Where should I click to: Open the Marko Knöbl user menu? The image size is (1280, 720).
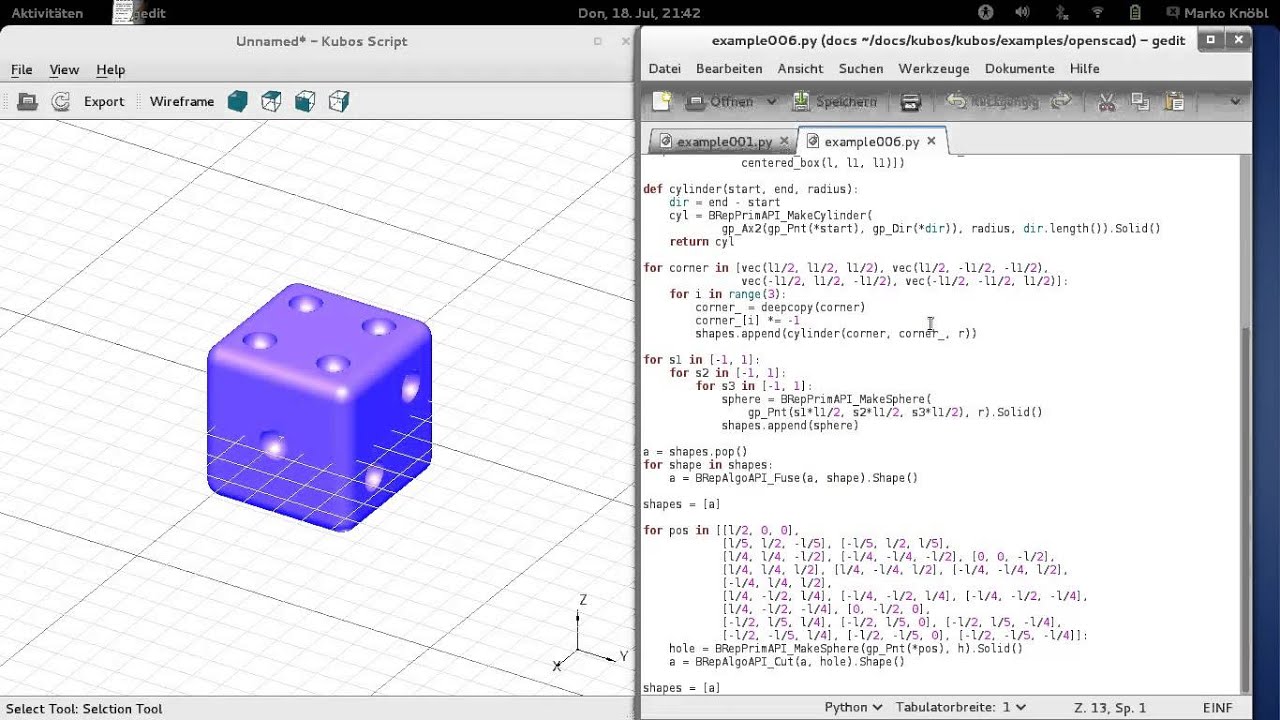pyautogui.click(x=1216, y=13)
